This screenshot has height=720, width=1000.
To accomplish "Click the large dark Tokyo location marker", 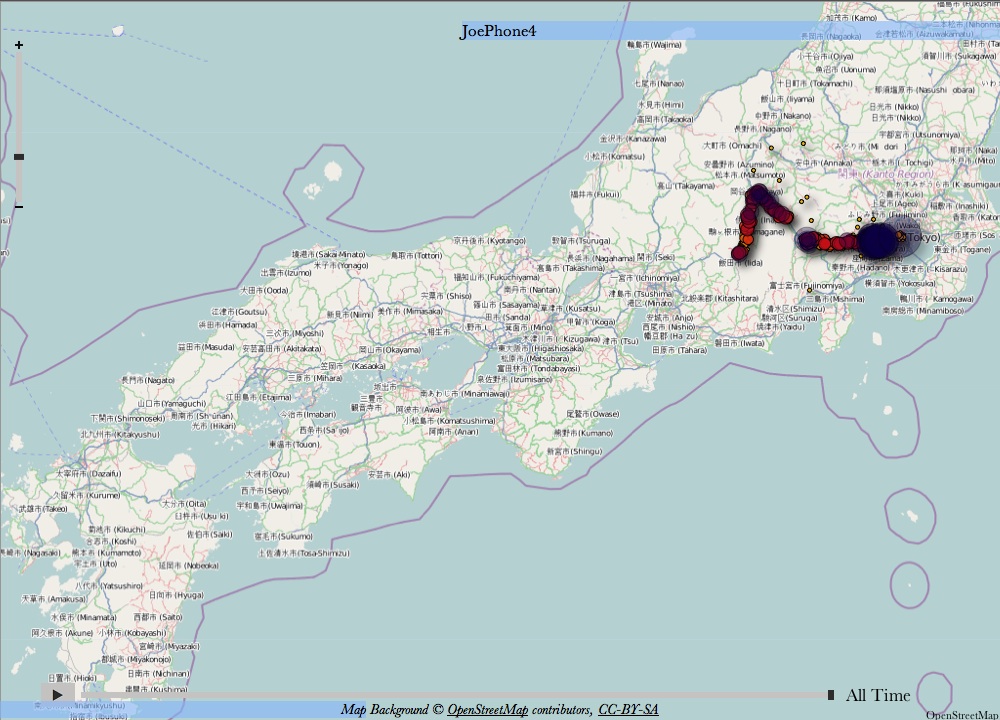I will click(878, 240).
